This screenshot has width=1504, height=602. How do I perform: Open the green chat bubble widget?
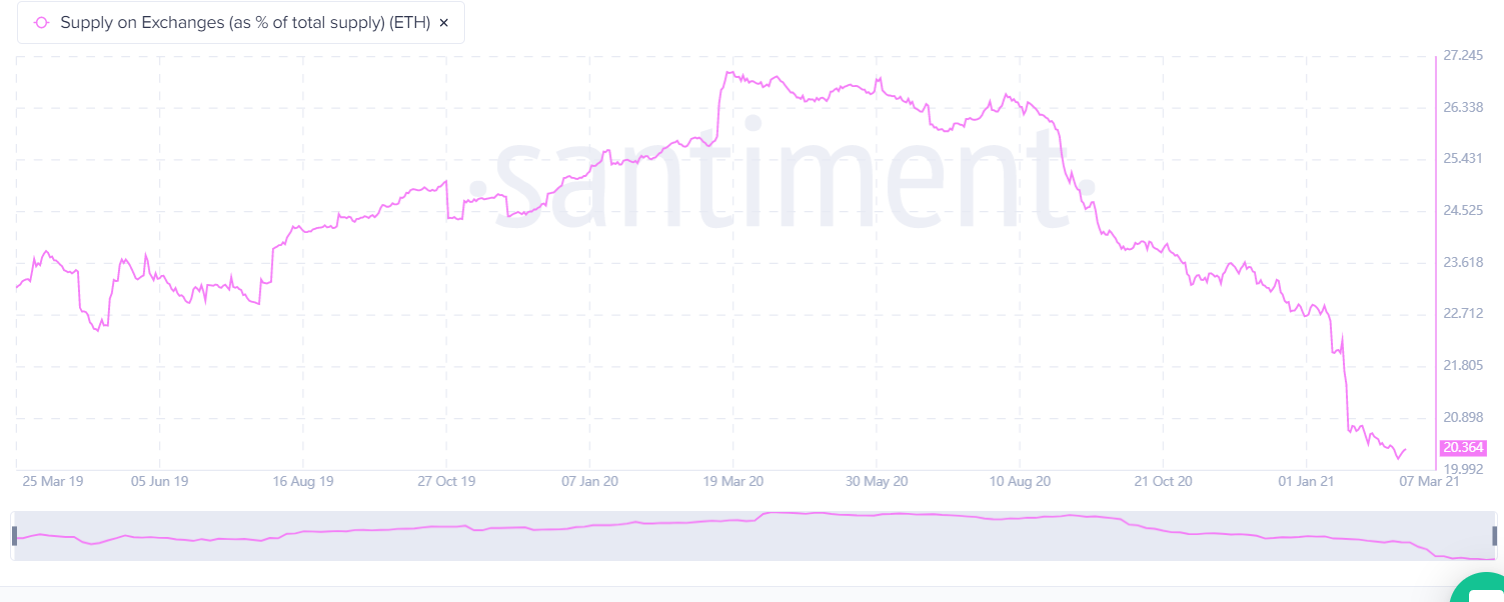1482,590
